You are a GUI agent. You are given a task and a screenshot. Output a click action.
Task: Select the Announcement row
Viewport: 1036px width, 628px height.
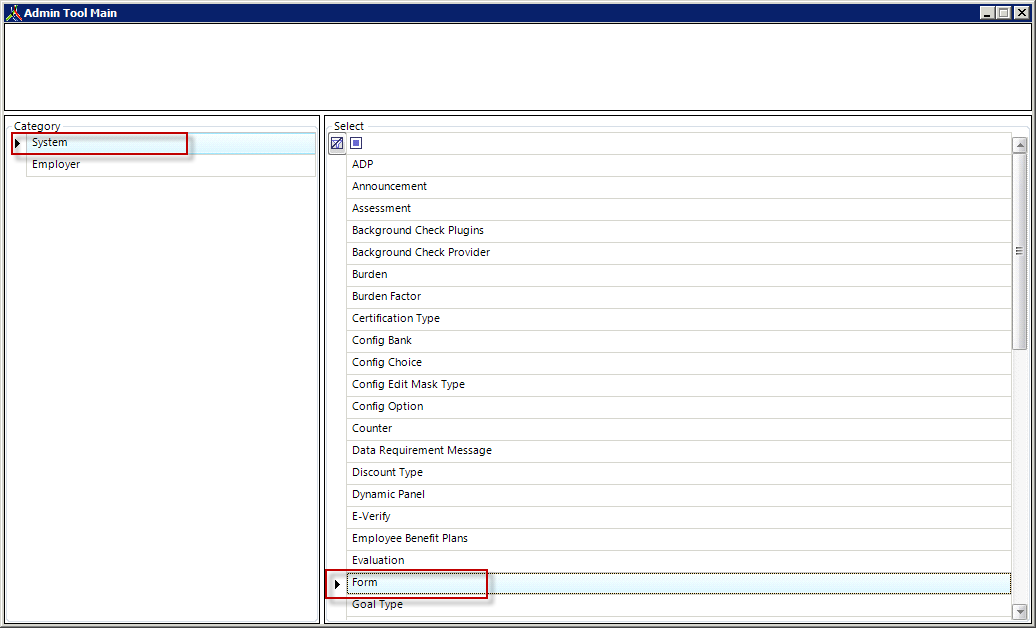coord(389,187)
